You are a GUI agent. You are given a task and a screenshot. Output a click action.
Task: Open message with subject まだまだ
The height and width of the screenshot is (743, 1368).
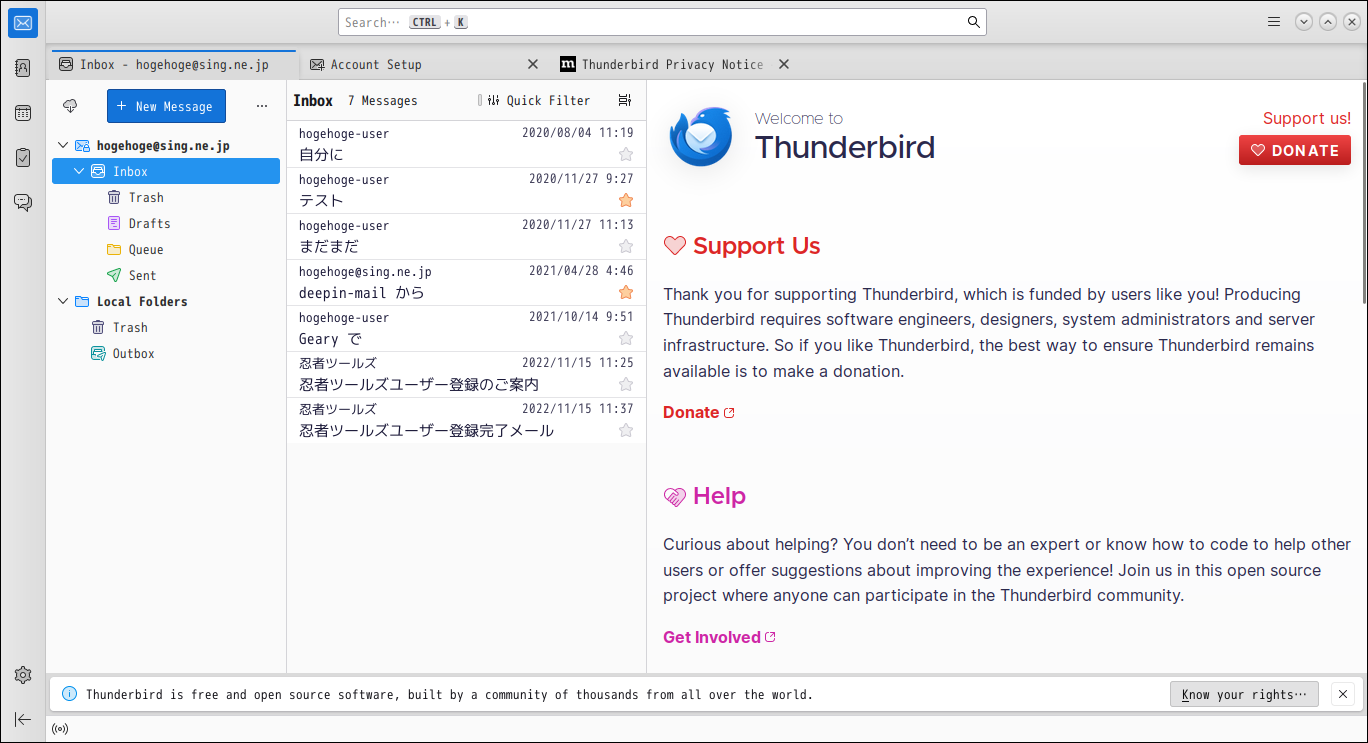[466, 236]
